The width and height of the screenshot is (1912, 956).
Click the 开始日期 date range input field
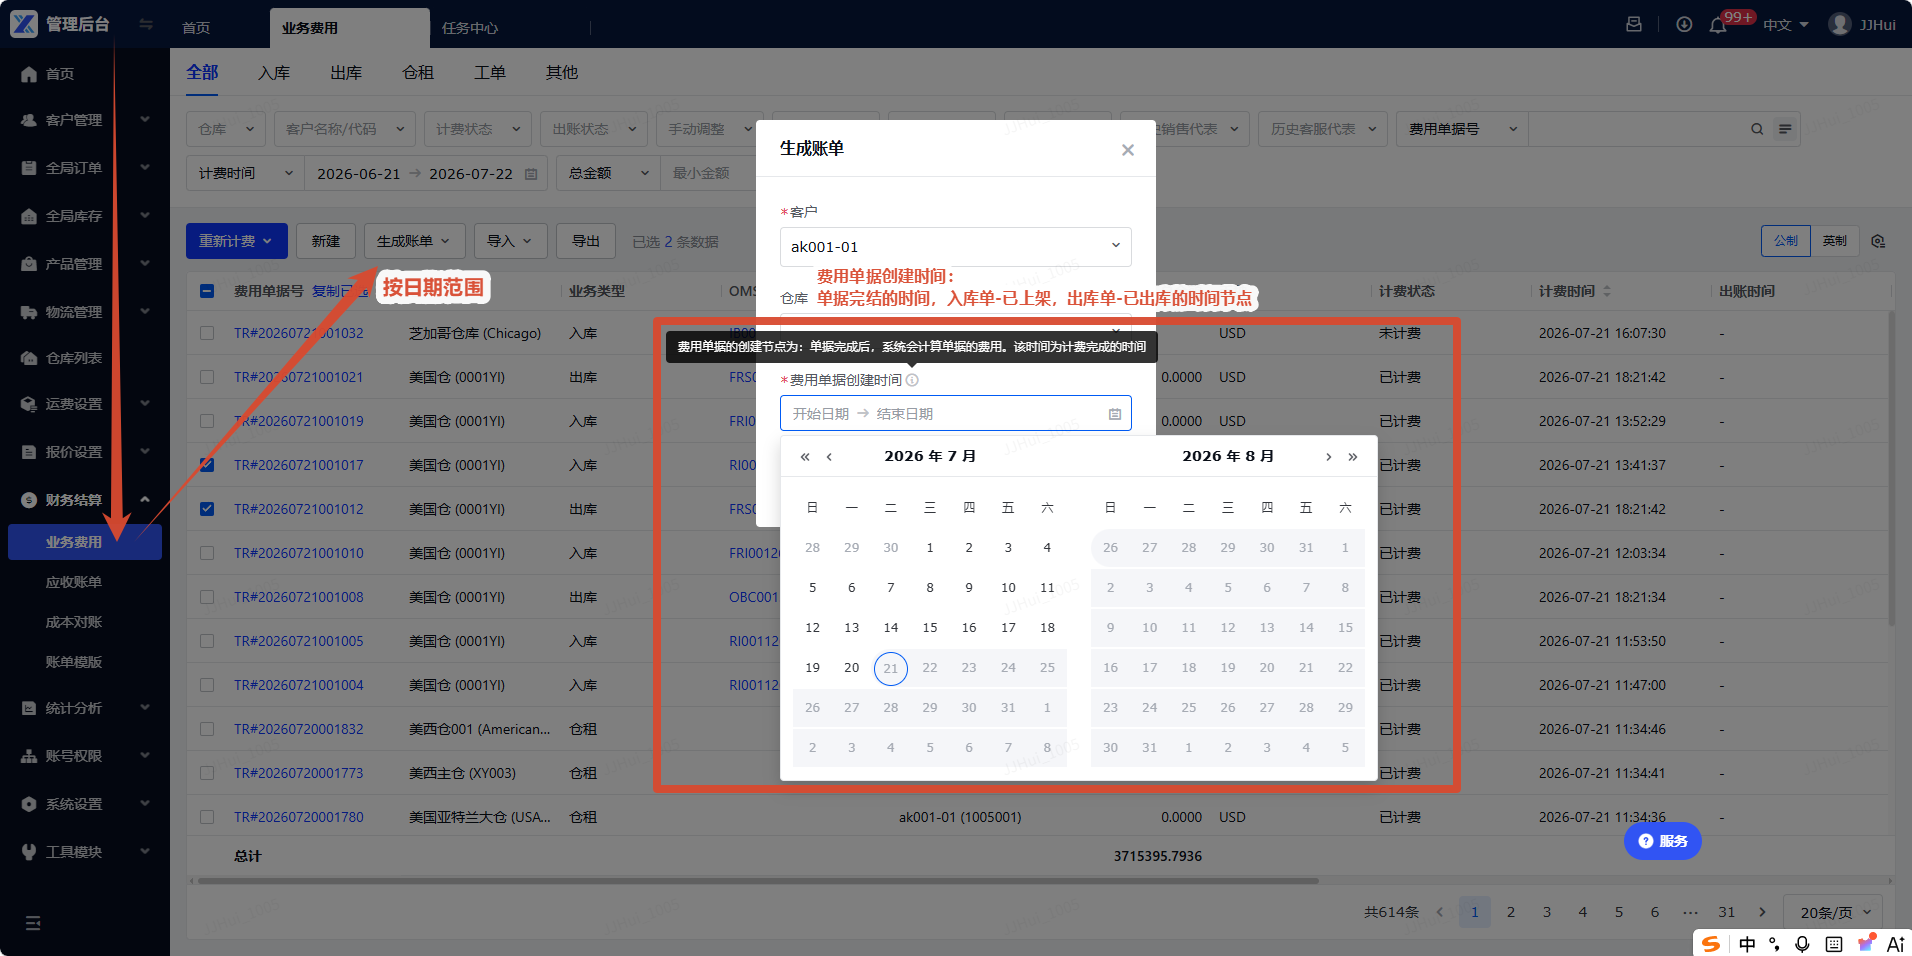click(x=821, y=414)
